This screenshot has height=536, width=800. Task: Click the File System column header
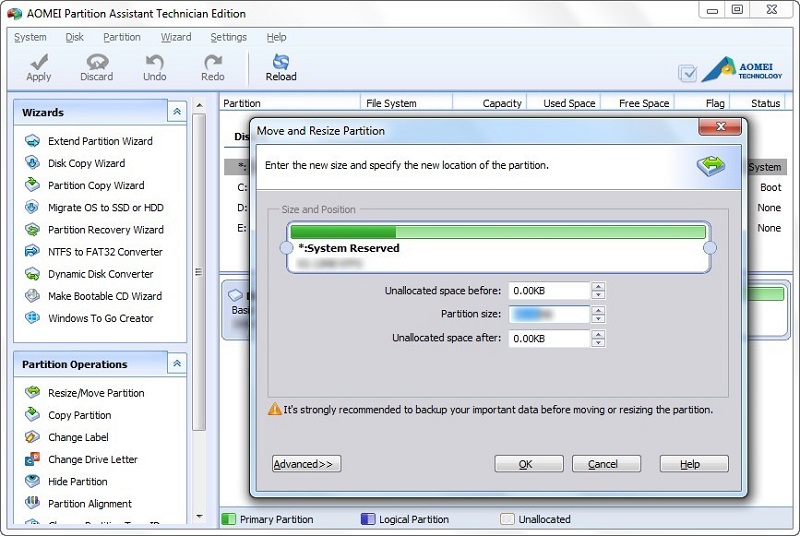tap(407, 103)
